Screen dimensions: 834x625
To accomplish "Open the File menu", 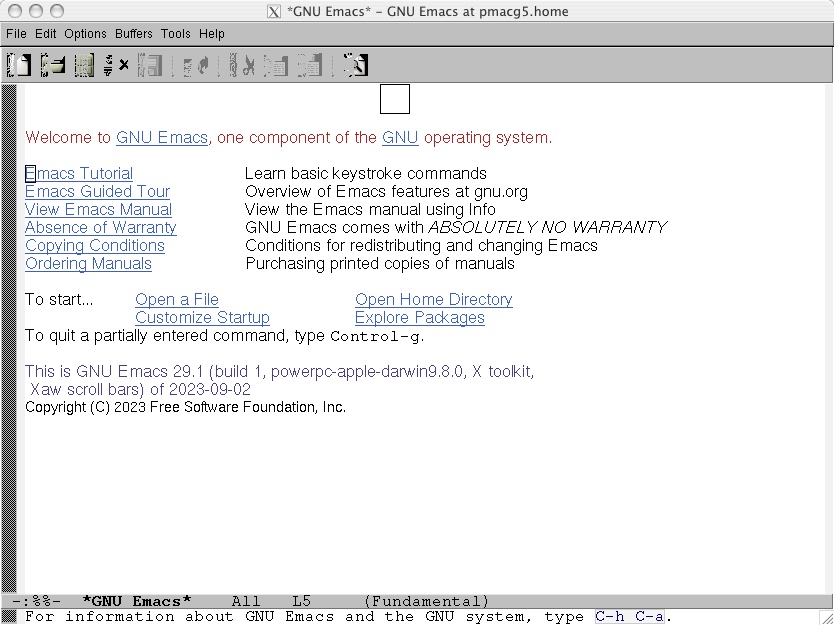I will coord(16,34).
